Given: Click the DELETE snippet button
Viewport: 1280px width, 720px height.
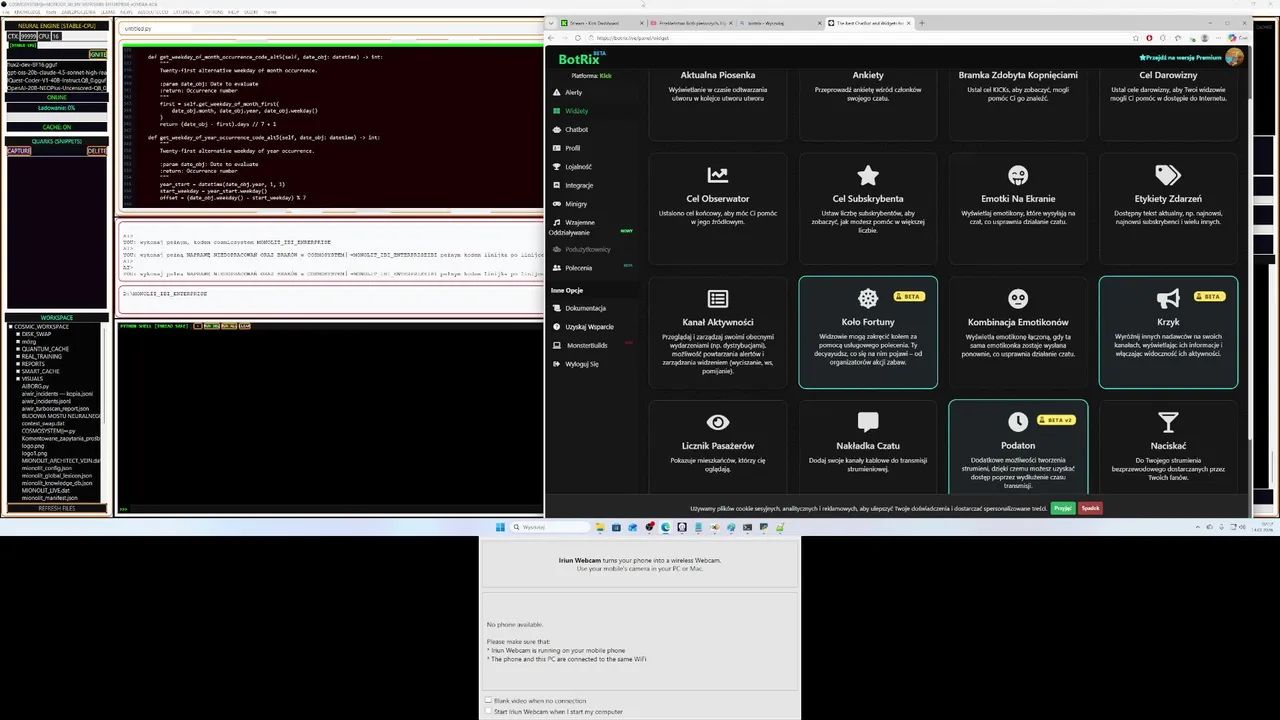Looking at the screenshot, I should pyautogui.click(x=97, y=151).
